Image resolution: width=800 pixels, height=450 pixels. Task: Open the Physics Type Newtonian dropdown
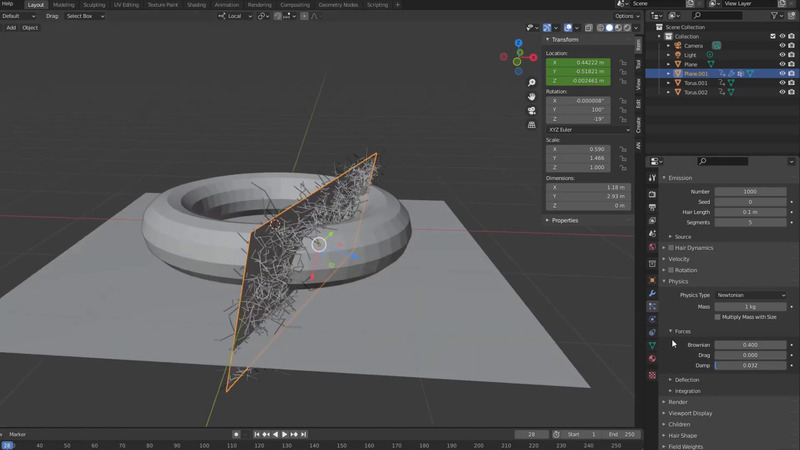(750, 295)
